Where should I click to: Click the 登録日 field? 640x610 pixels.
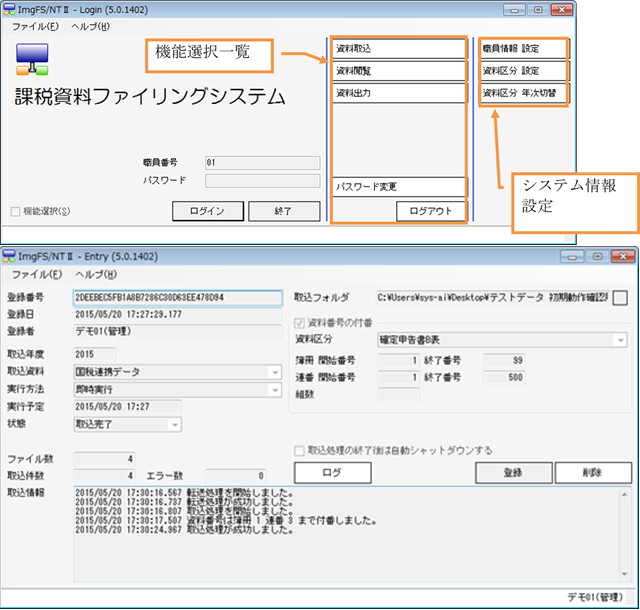coord(178,314)
